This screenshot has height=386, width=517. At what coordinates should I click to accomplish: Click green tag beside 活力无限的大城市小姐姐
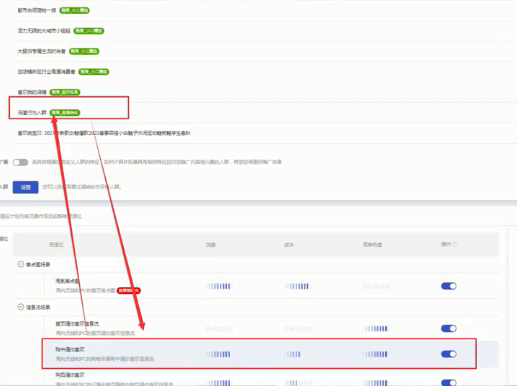89,31
